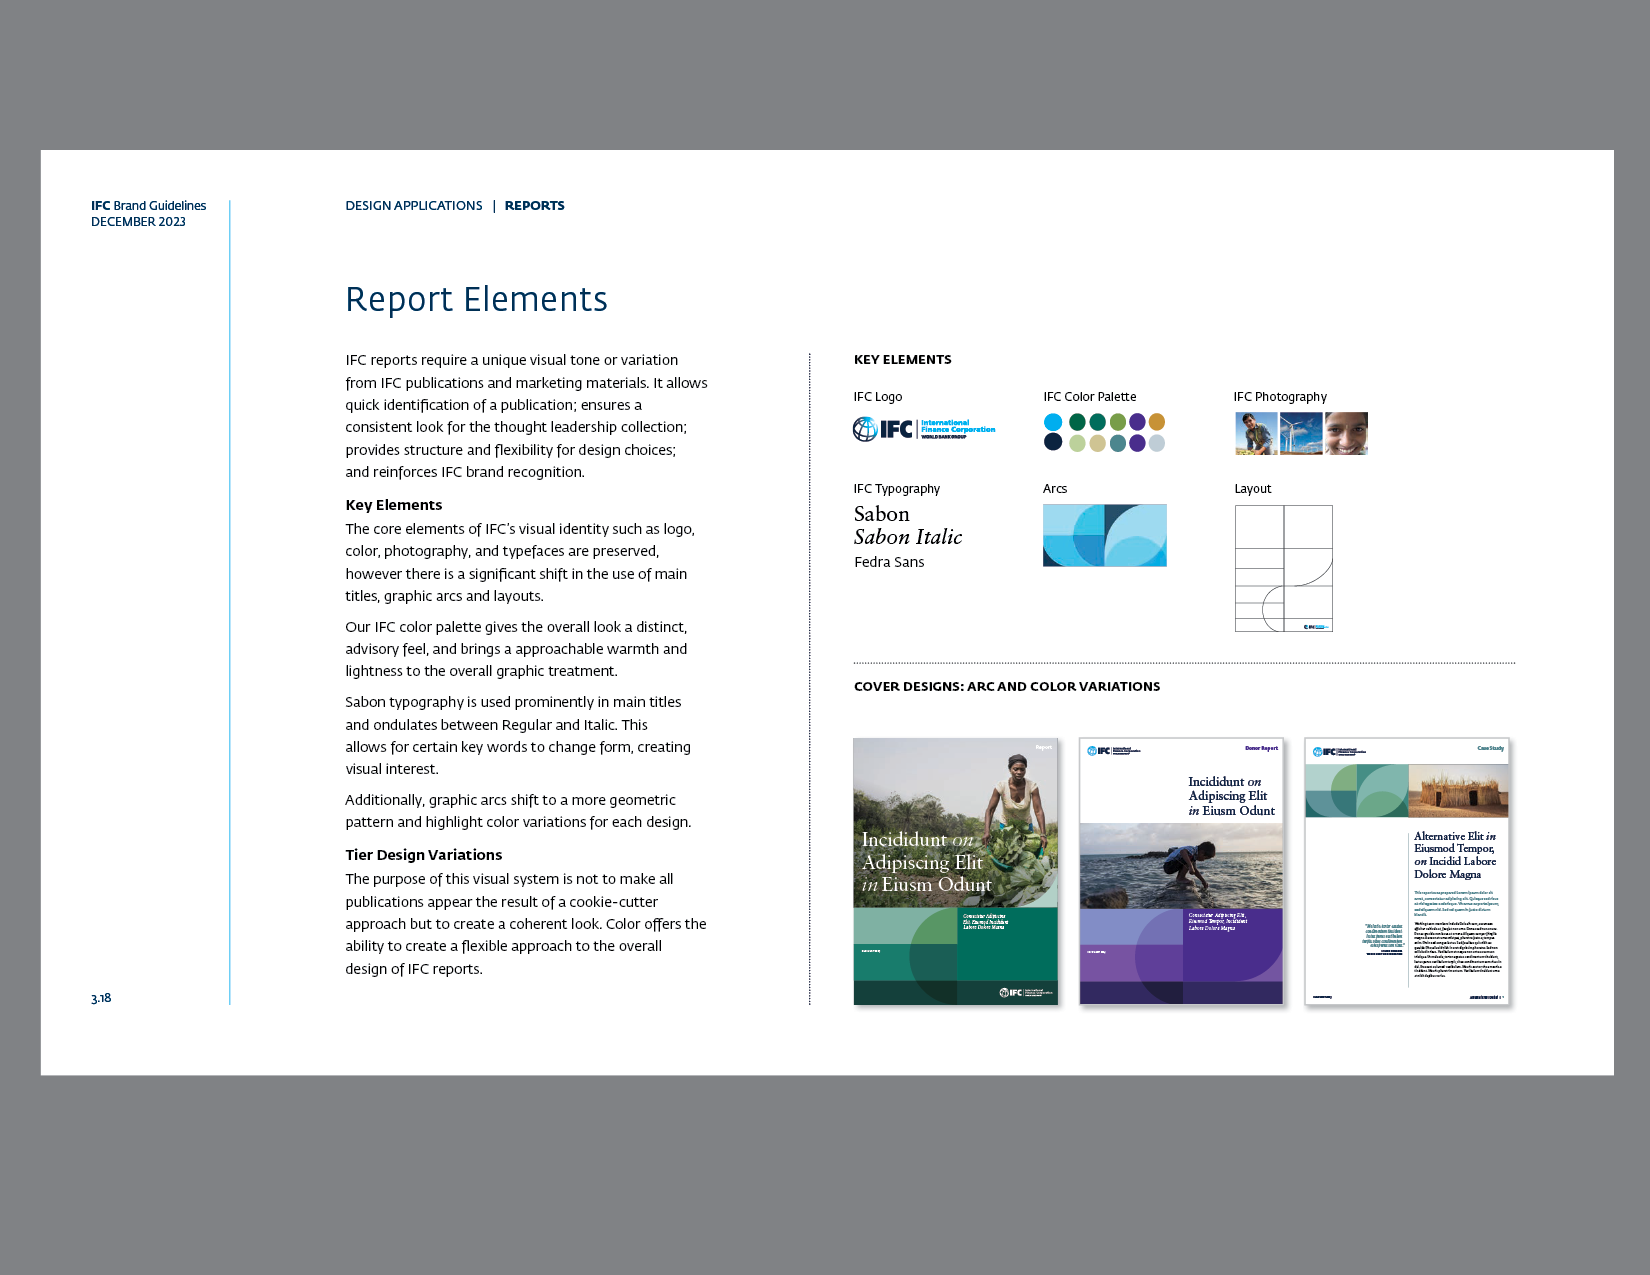This screenshot has height=1275, width=1650.
Task: Click the line 'Our IFC color palette gives the overall'
Action: click(516, 627)
